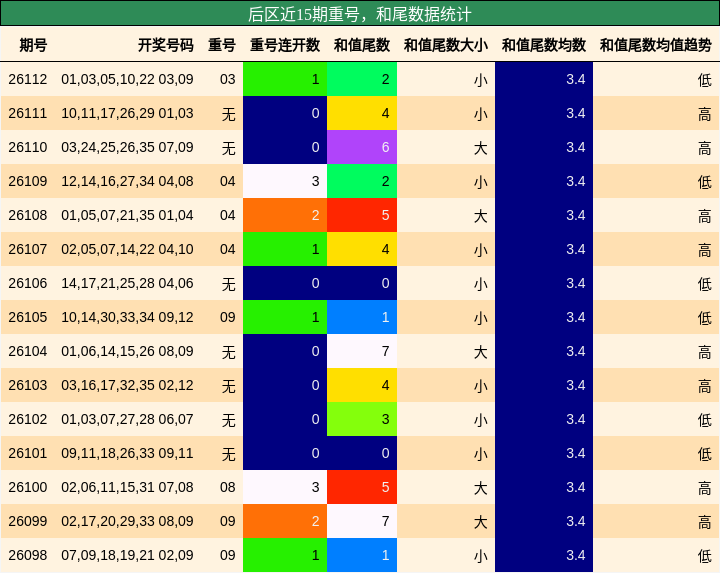720x573 pixels.
Task: Click draw numbers 03,24,25,26,35 07,09
Action: [127, 147]
